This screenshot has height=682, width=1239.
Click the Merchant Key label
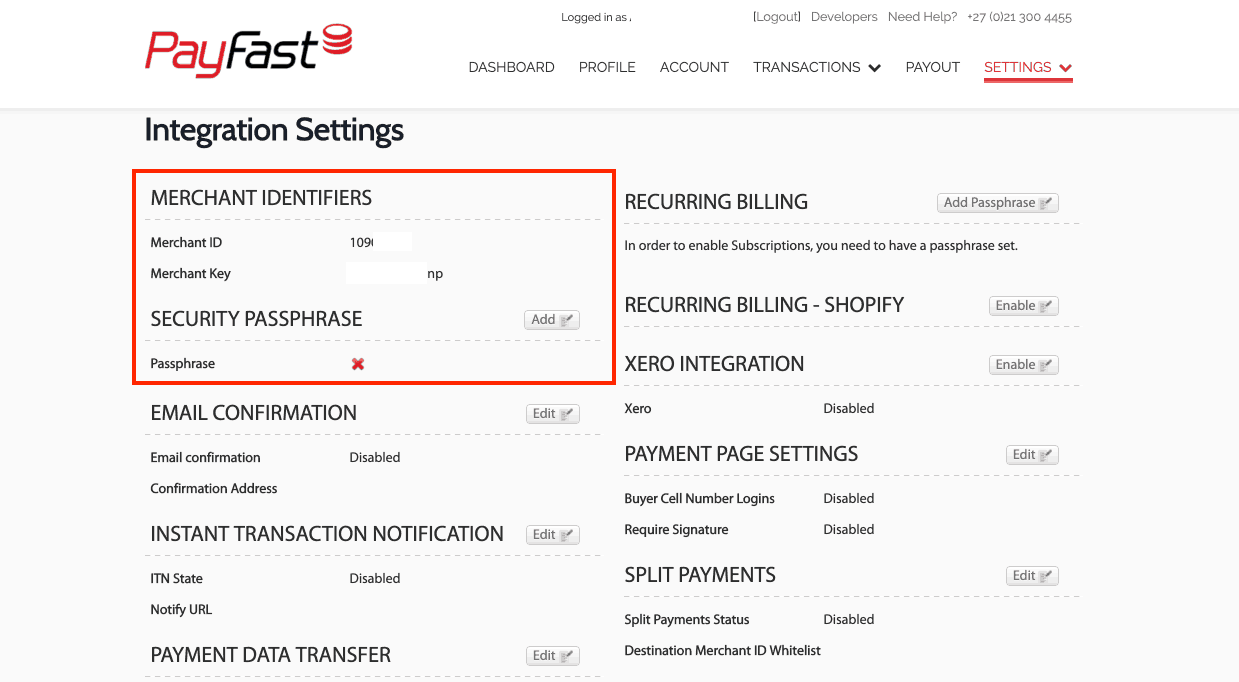(190, 273)
